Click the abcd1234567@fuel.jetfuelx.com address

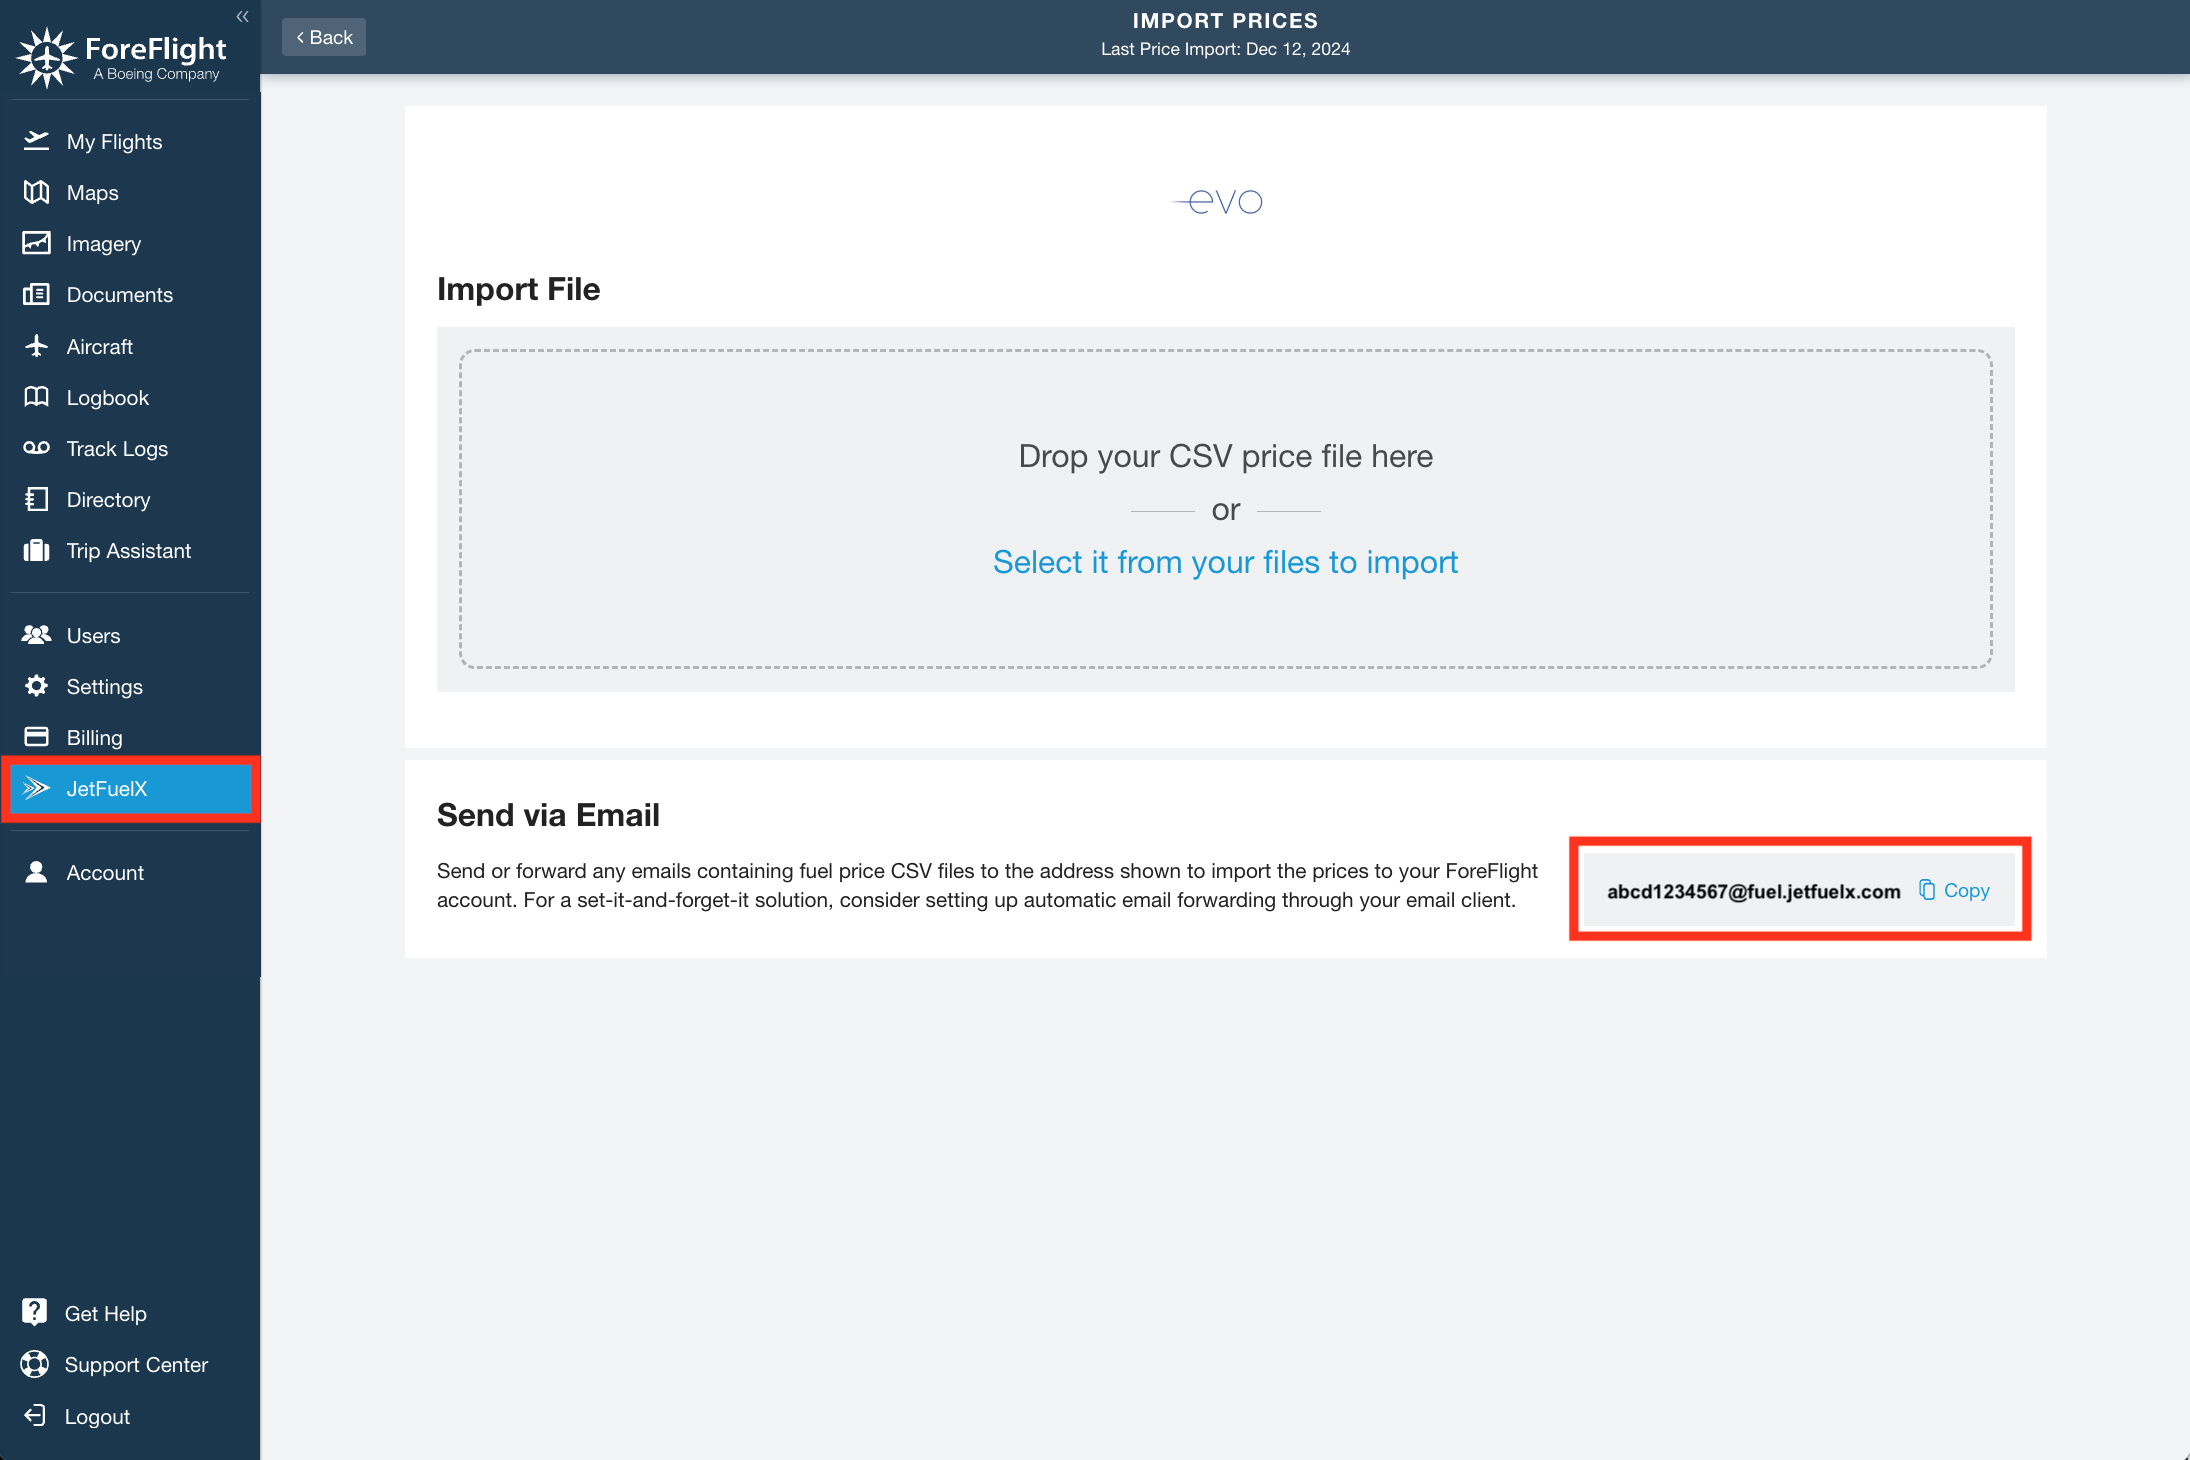[x=1753, y=891]
